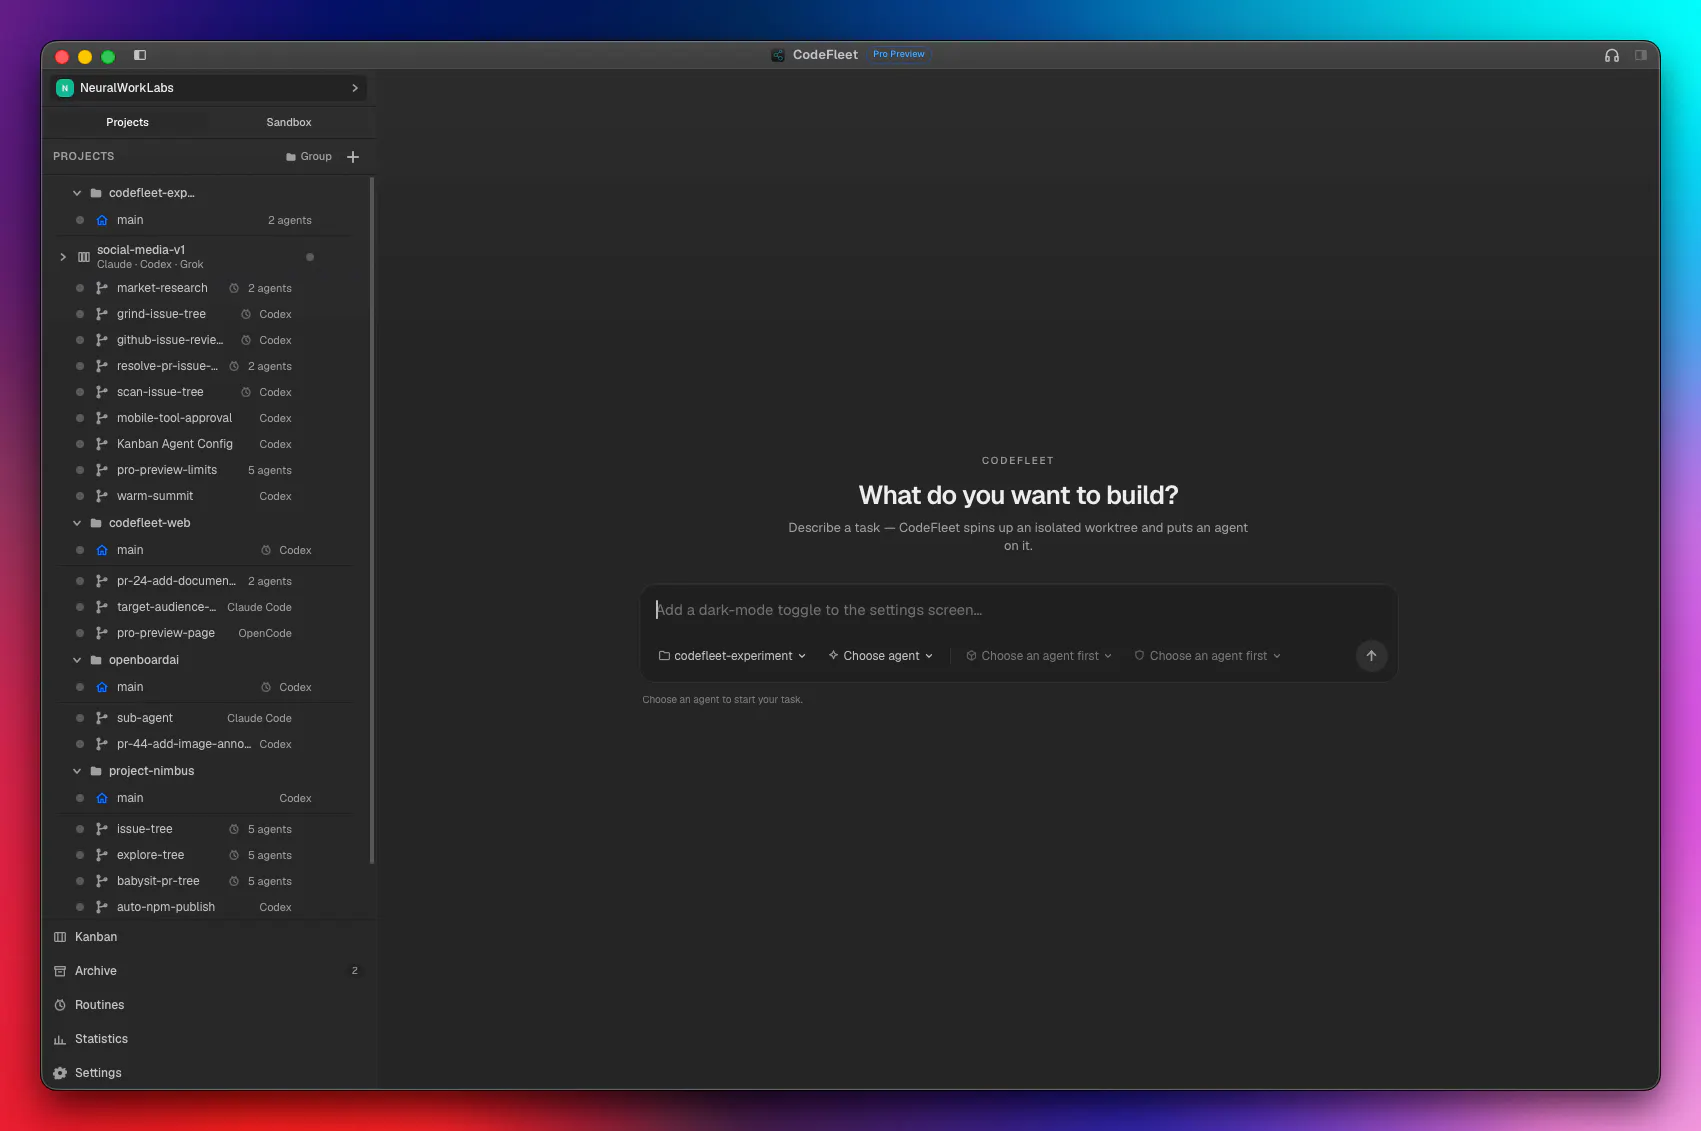Open the Archive box icon
This screenshot has height=1131, width=1701.
(60, 971)
